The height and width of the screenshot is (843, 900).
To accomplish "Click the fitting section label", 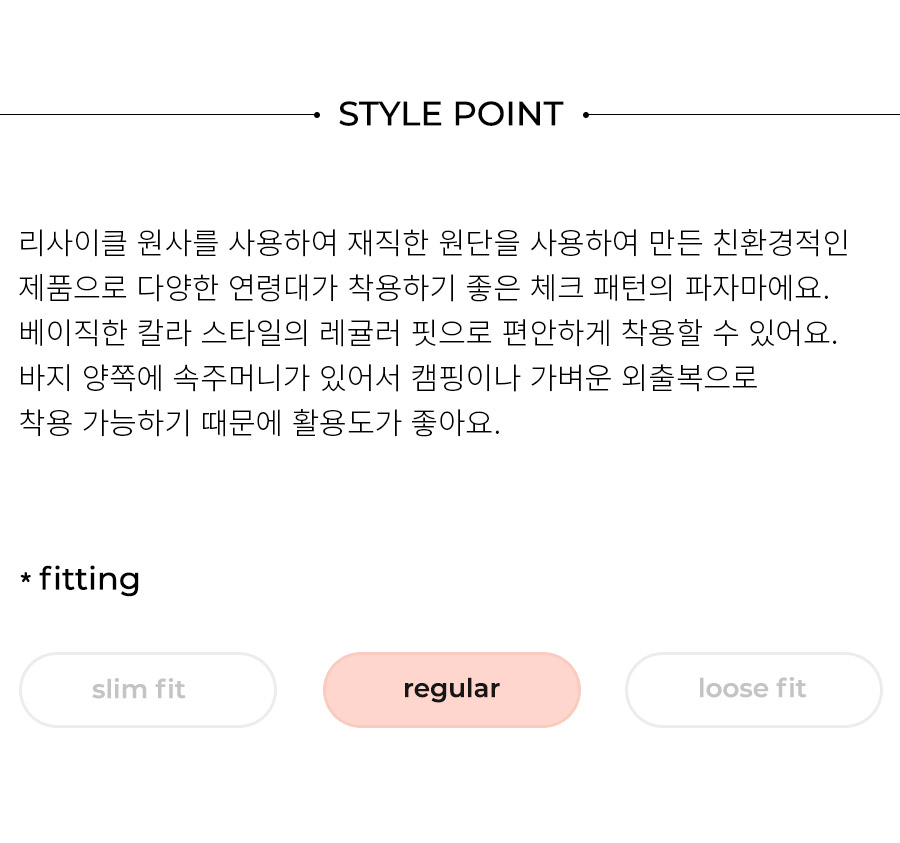I will pyautogui.click(x=90, y=580).
